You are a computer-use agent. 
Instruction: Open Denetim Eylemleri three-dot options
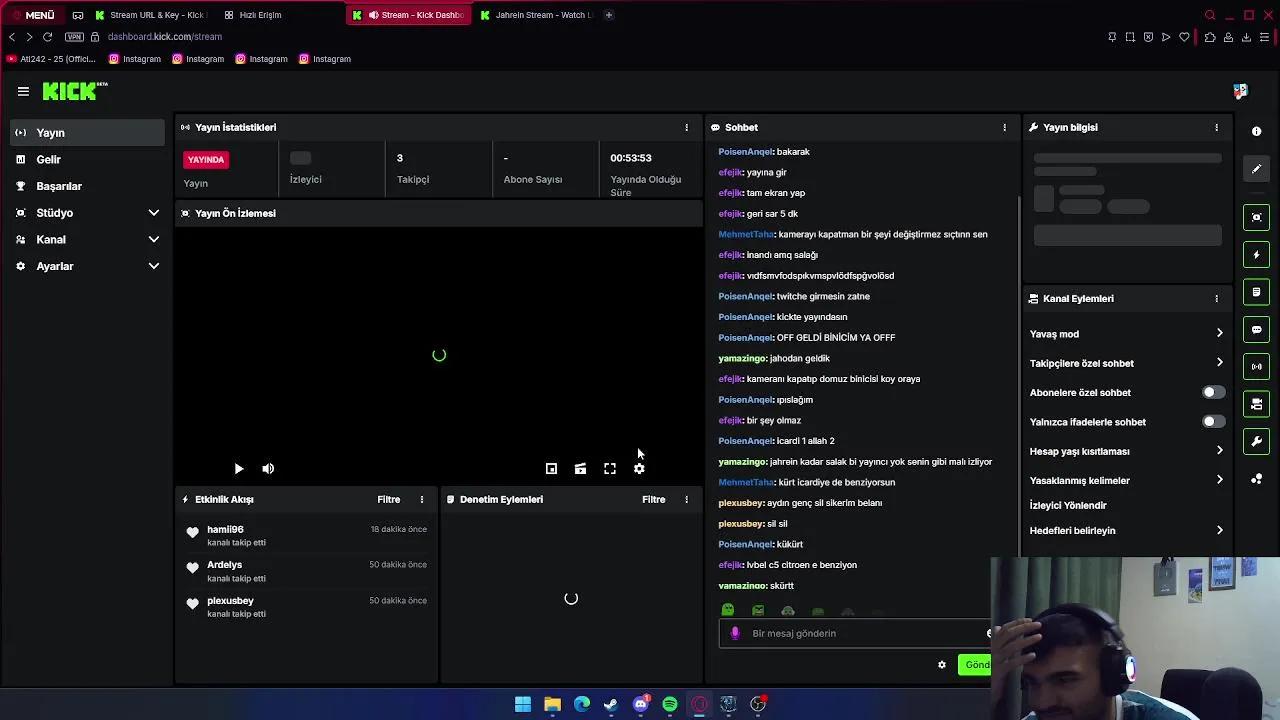[686, 499]
